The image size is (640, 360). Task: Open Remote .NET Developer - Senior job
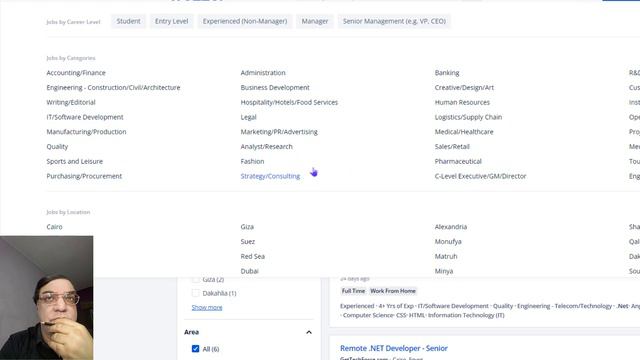[394, 348]
